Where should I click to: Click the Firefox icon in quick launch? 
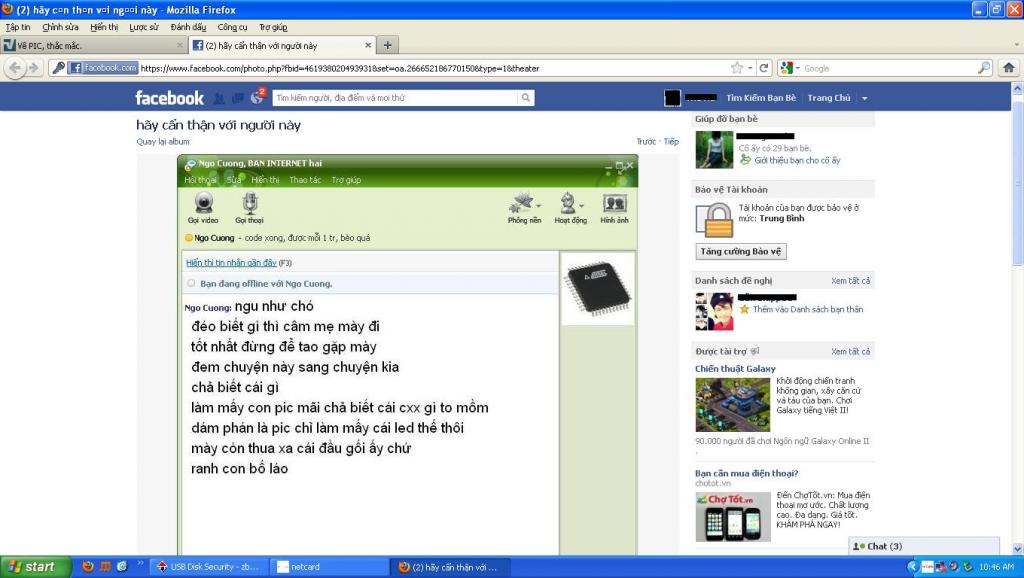point(88,566)
